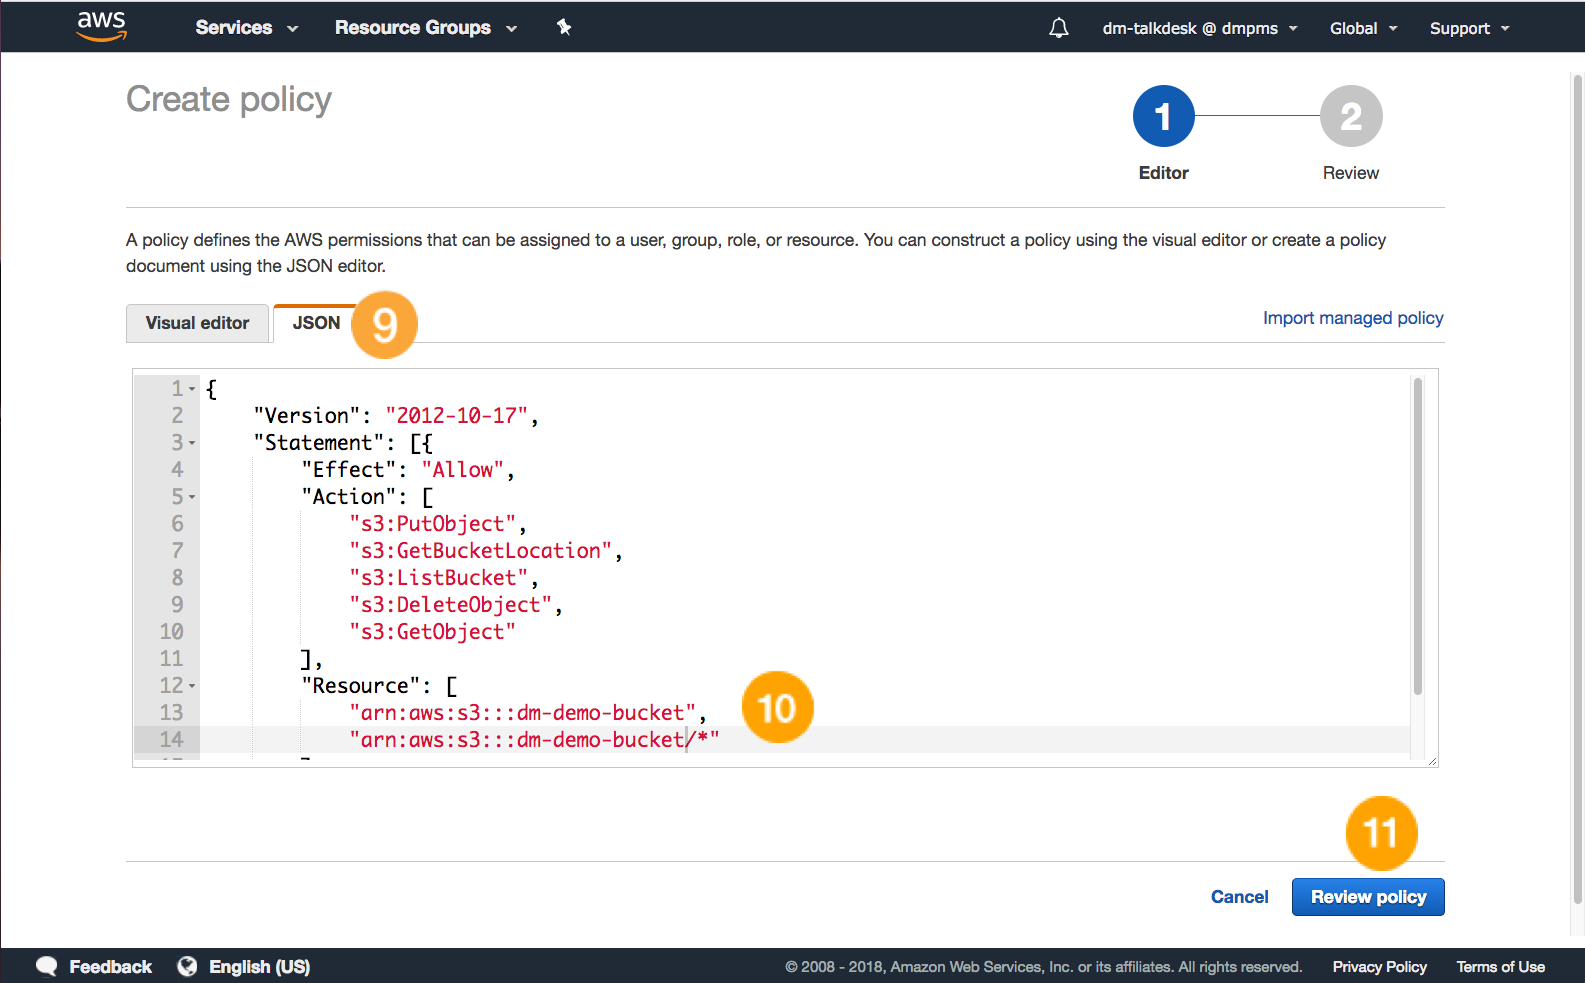
Task: Click the JSON editor vertical scrollbar
Action: point(1417,536)
